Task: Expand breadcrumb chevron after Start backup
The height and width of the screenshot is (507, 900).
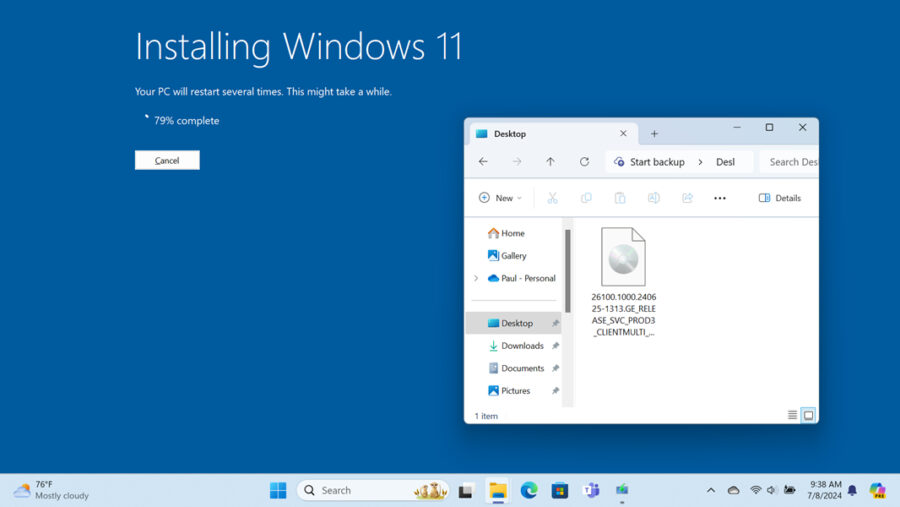Action: [700, 162]
